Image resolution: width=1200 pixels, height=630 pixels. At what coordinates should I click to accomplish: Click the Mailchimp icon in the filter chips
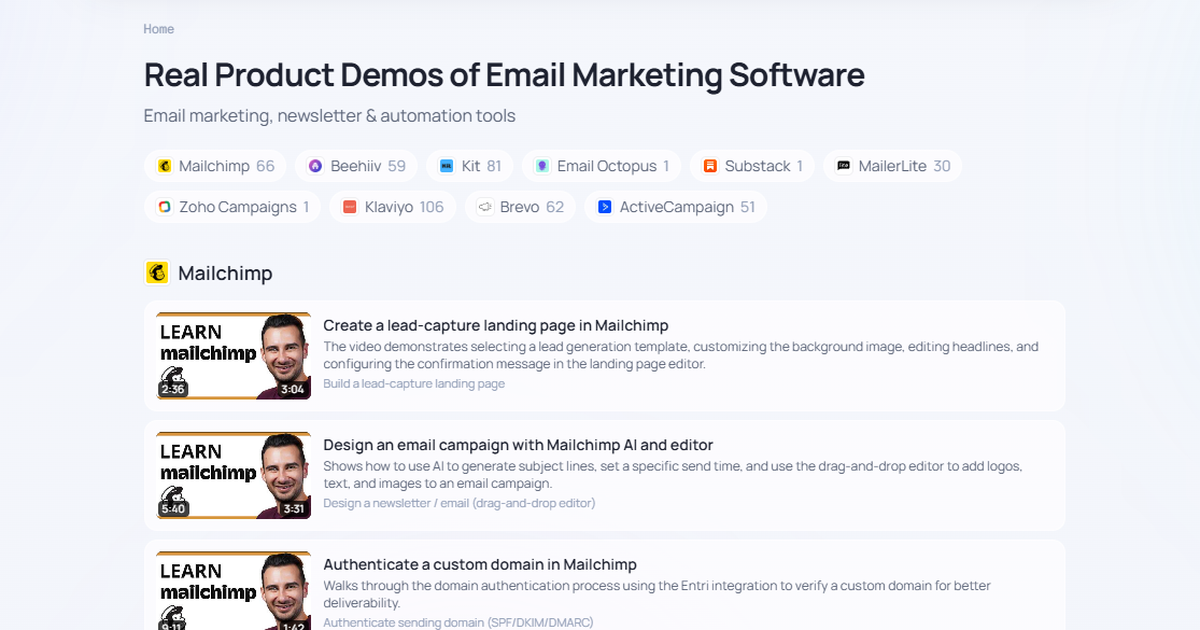164,166
